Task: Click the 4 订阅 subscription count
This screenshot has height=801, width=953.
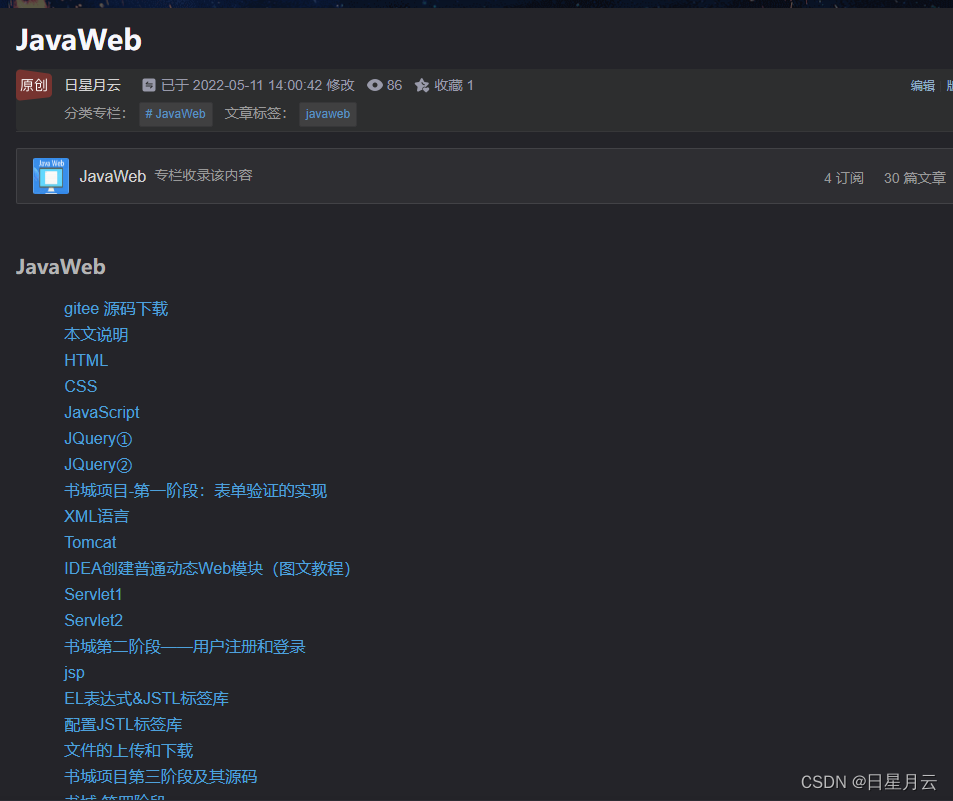Action: pos(844,178)
